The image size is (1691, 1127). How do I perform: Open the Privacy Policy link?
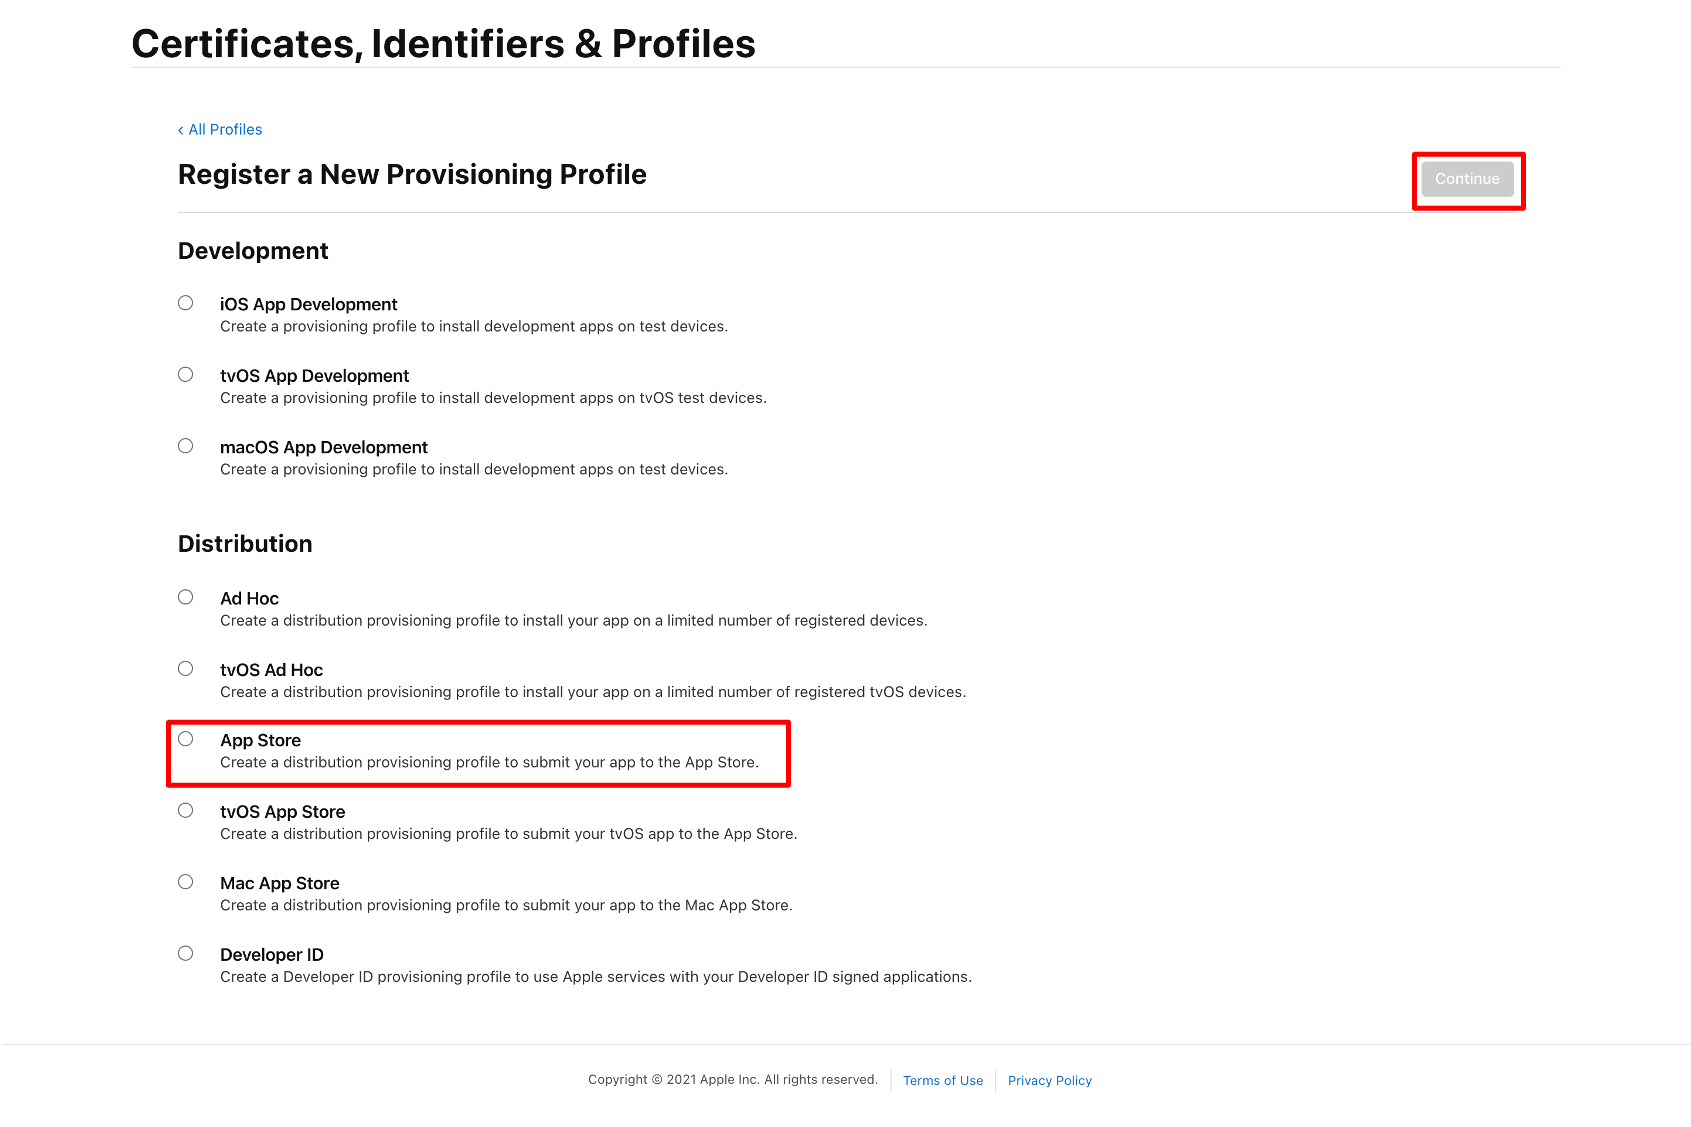1050,1081
